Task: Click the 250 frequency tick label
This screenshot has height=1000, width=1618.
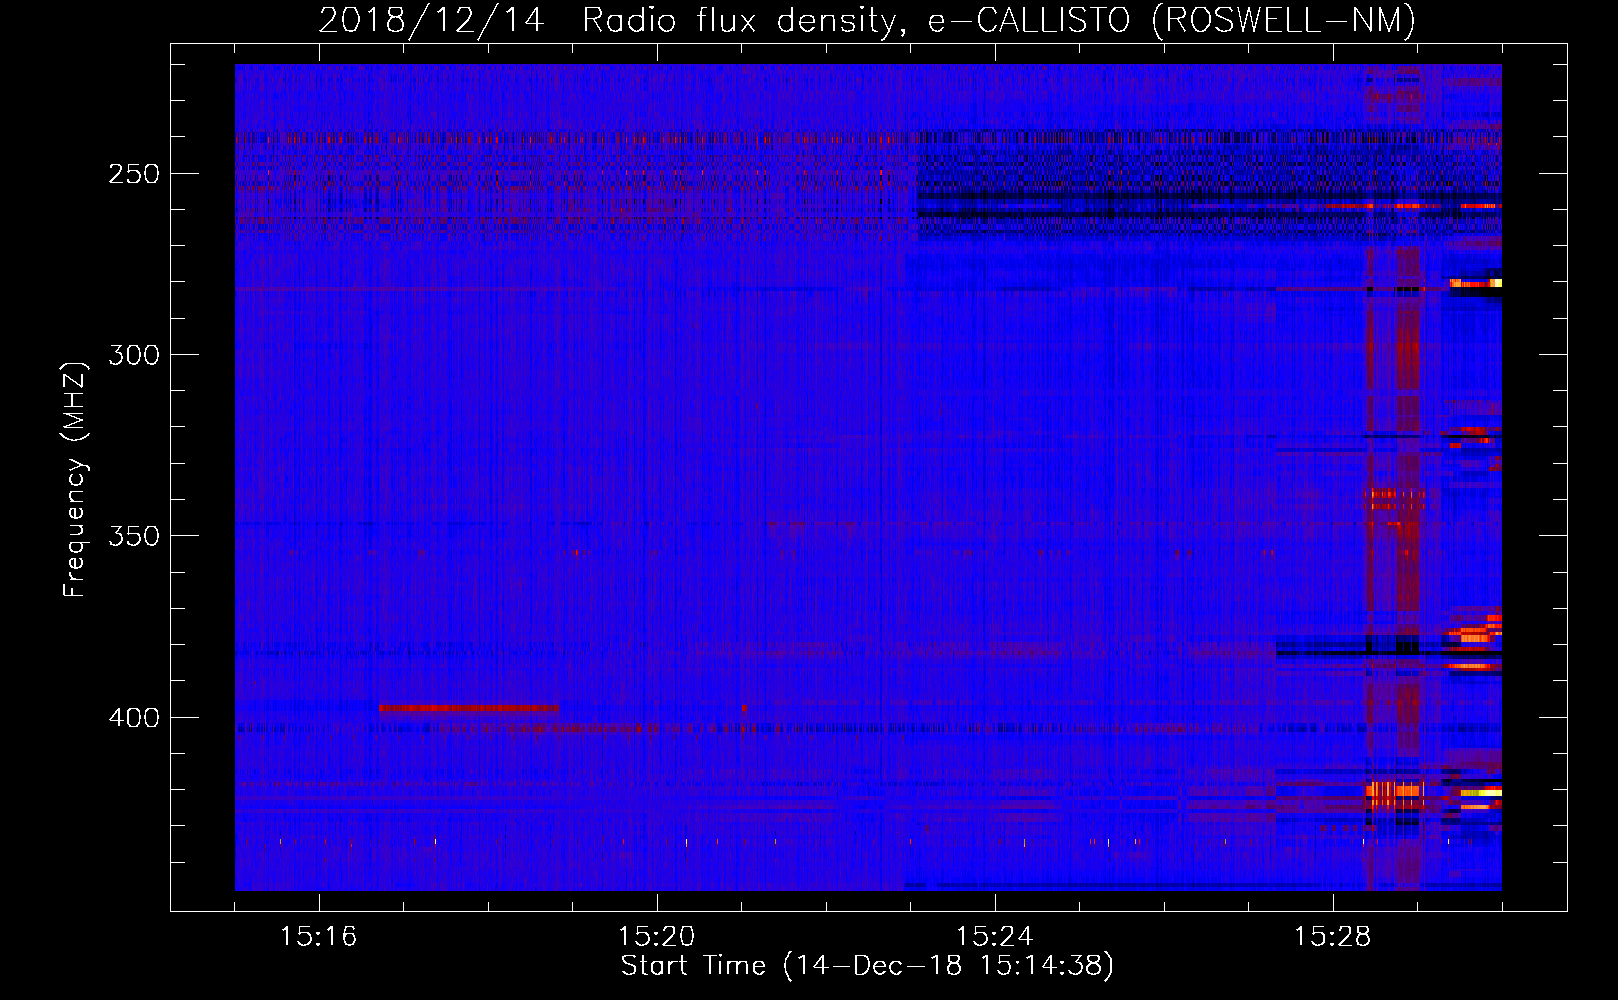Action: (x=134, y=174)
